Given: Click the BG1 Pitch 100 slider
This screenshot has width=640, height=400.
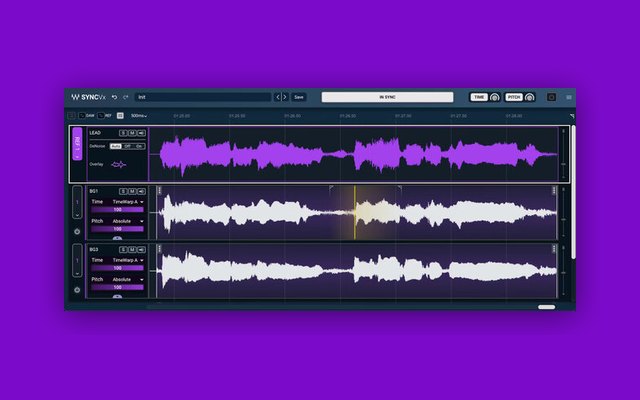Looking at the screenshot, I should coord(118,229).
